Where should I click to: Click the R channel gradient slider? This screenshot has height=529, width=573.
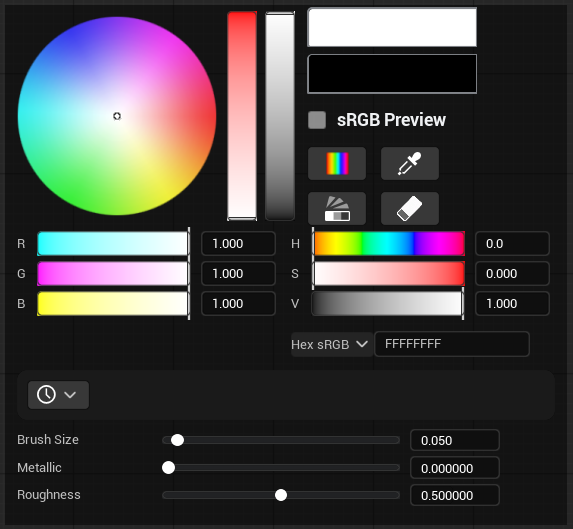pyautogui.click(x=113, y=243)
